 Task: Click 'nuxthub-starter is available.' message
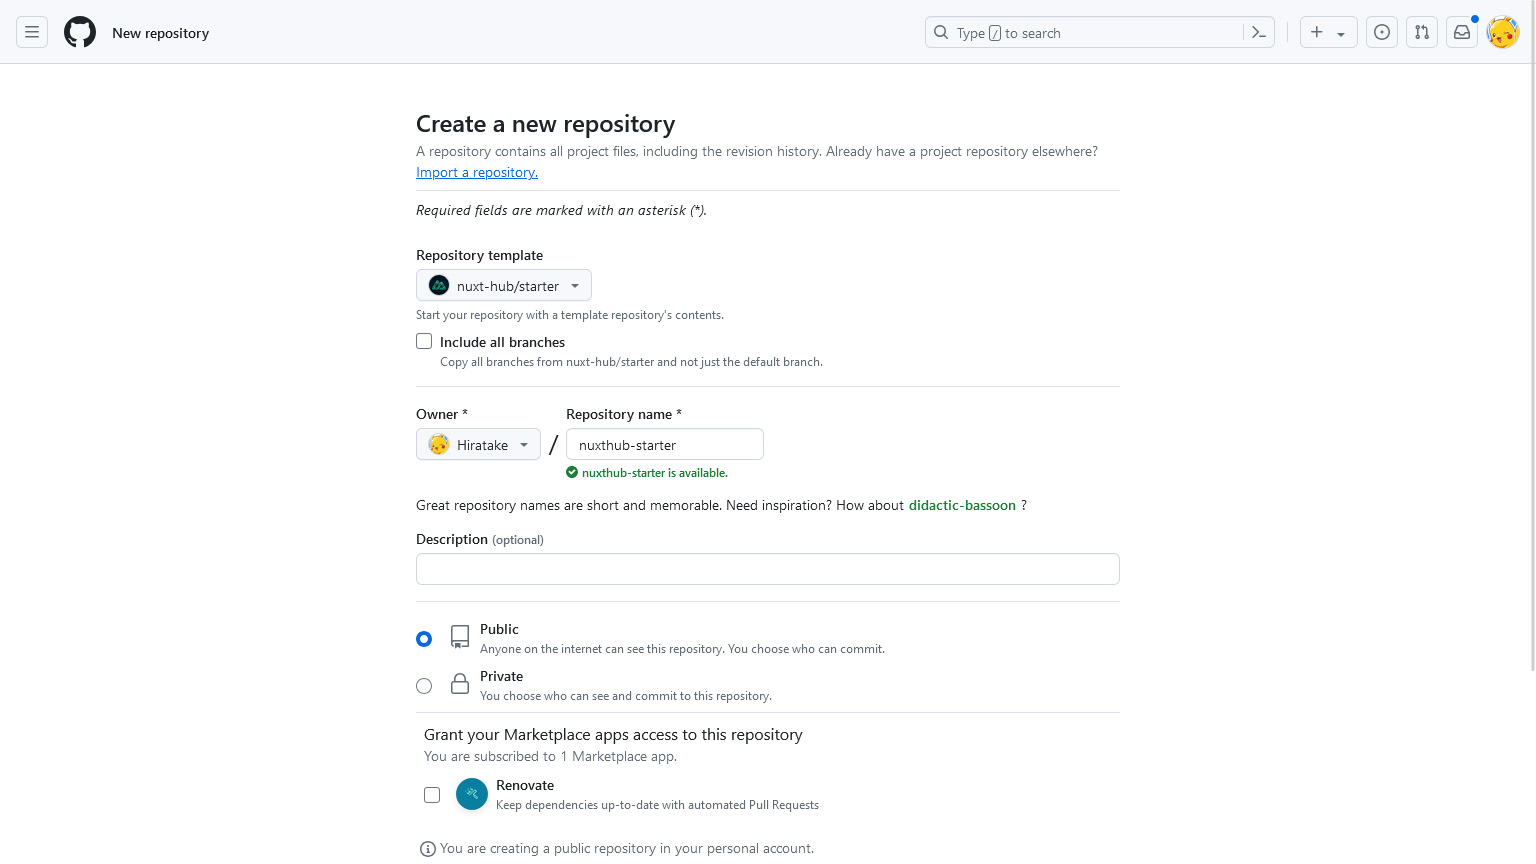tap(655, 473)
